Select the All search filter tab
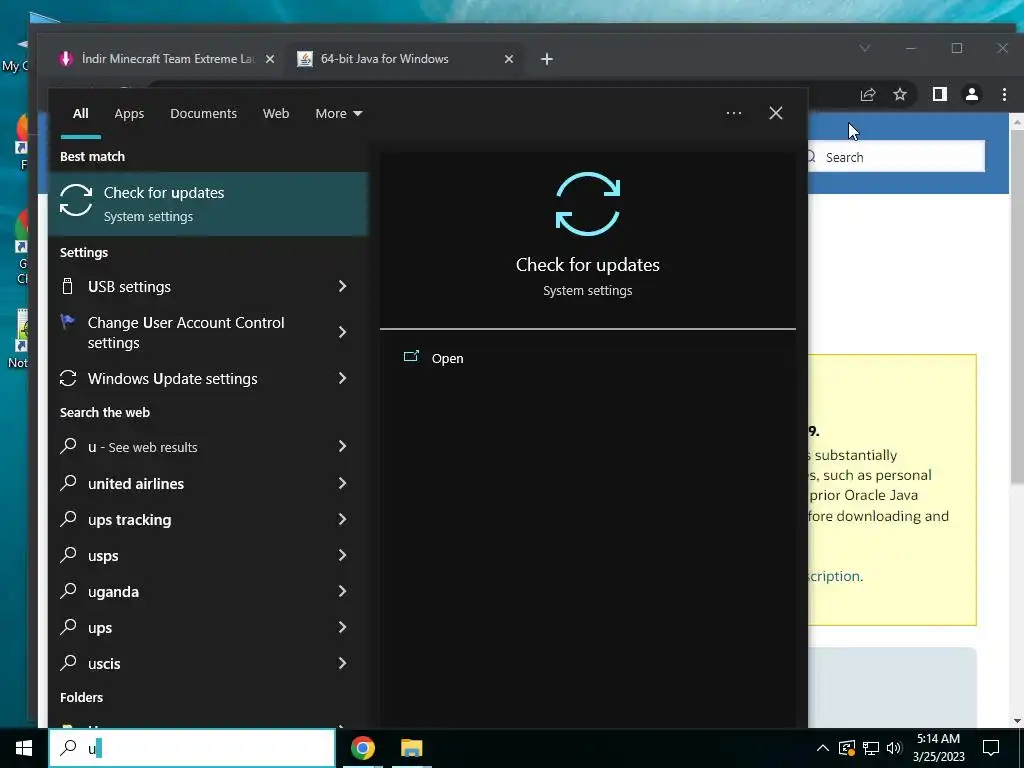 (80, 114)
